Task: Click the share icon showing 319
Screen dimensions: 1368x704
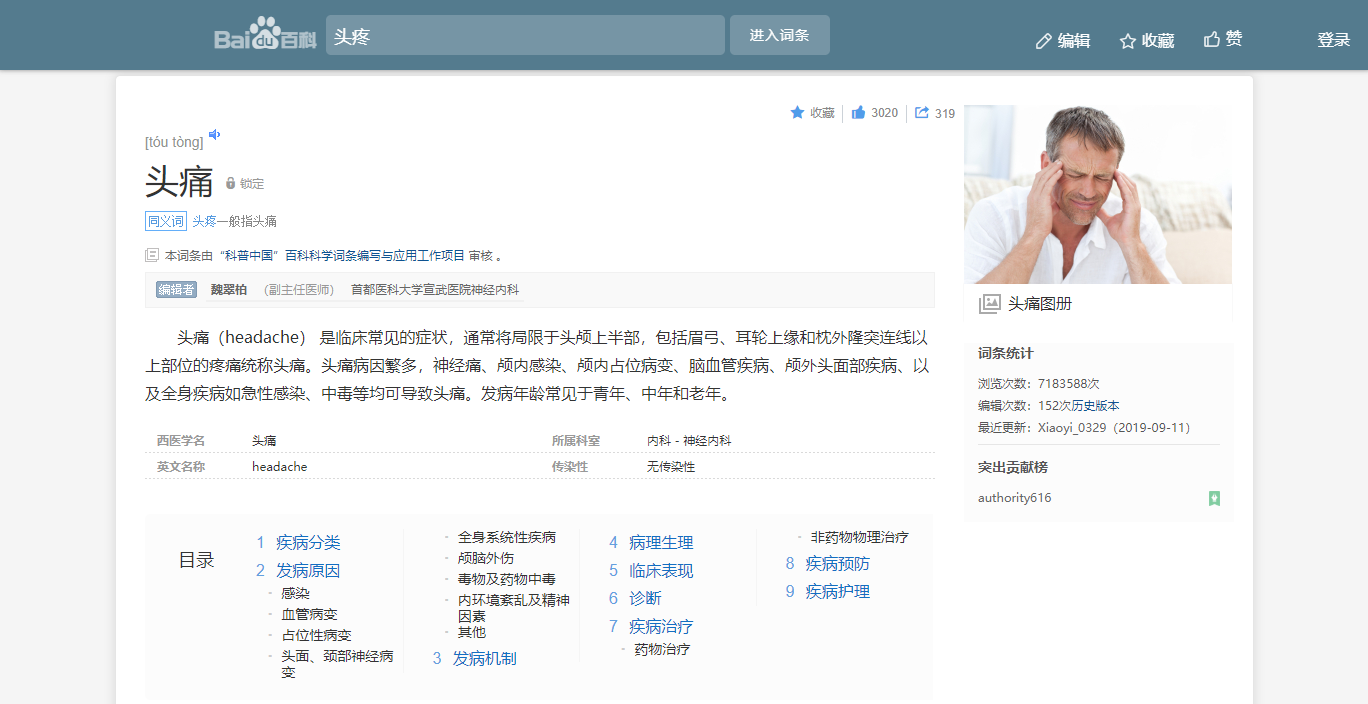Action: tap(922, 112)
